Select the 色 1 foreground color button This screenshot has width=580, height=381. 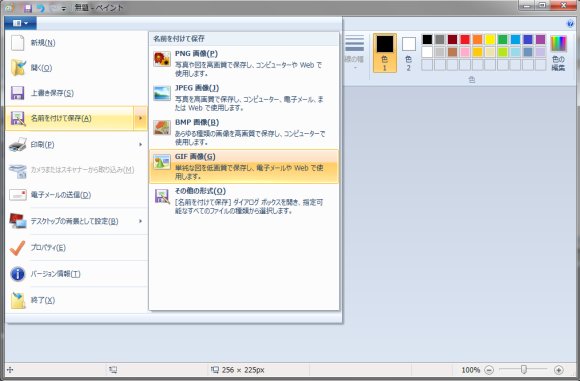coord(385,53)
